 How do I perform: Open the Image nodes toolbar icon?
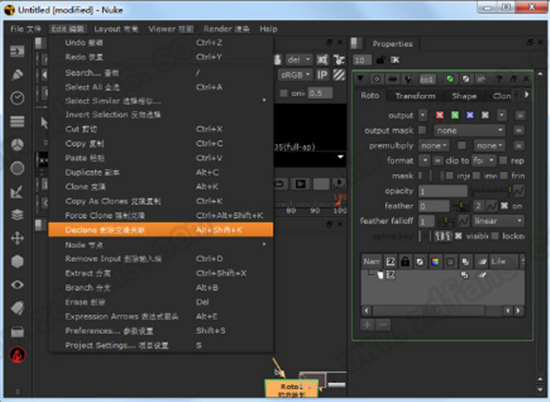(x=17, y=51)
